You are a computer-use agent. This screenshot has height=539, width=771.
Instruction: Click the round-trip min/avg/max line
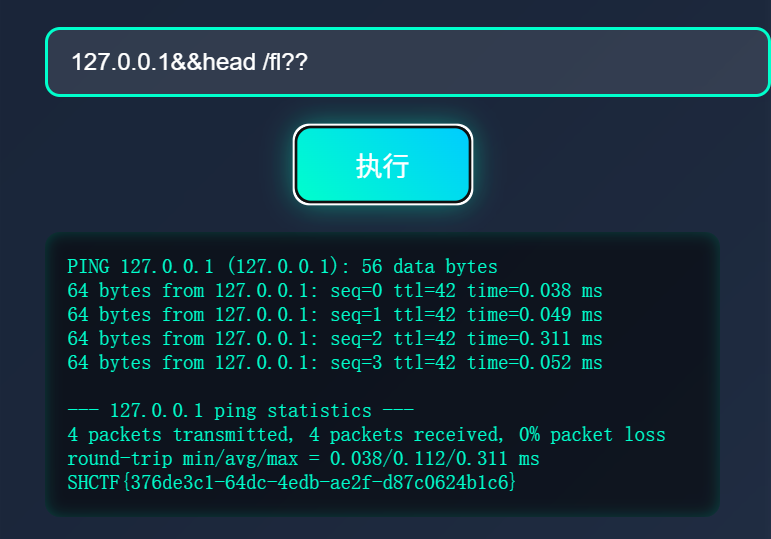(x=303, y=459)
